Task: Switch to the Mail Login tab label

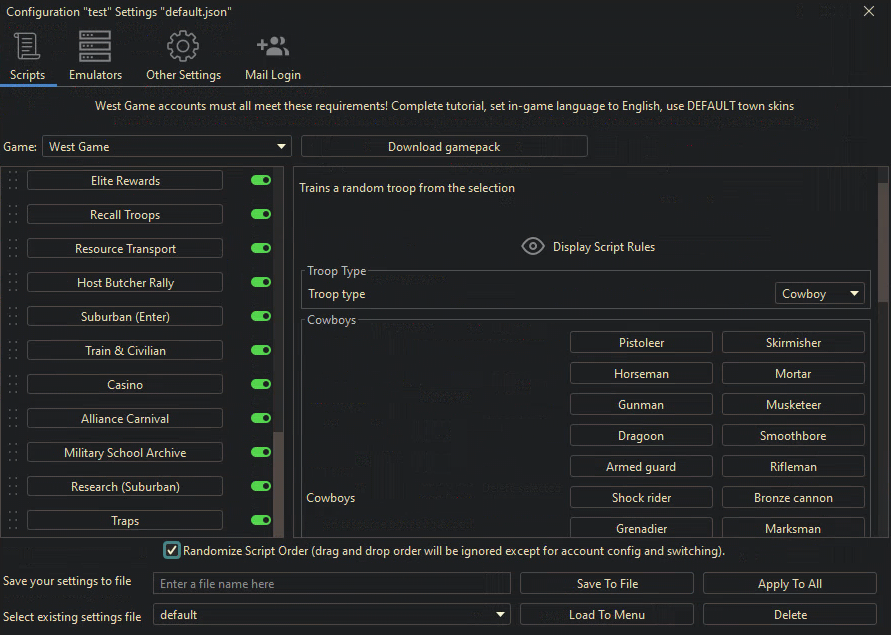Action: point(273,75)
